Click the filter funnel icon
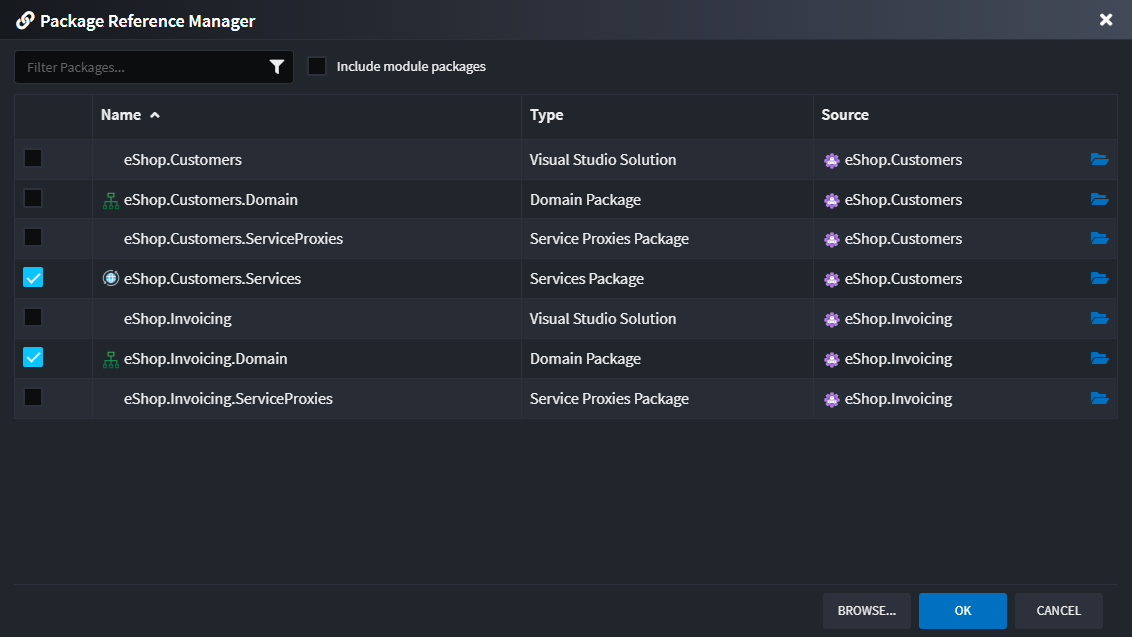 tap(277, 67)
